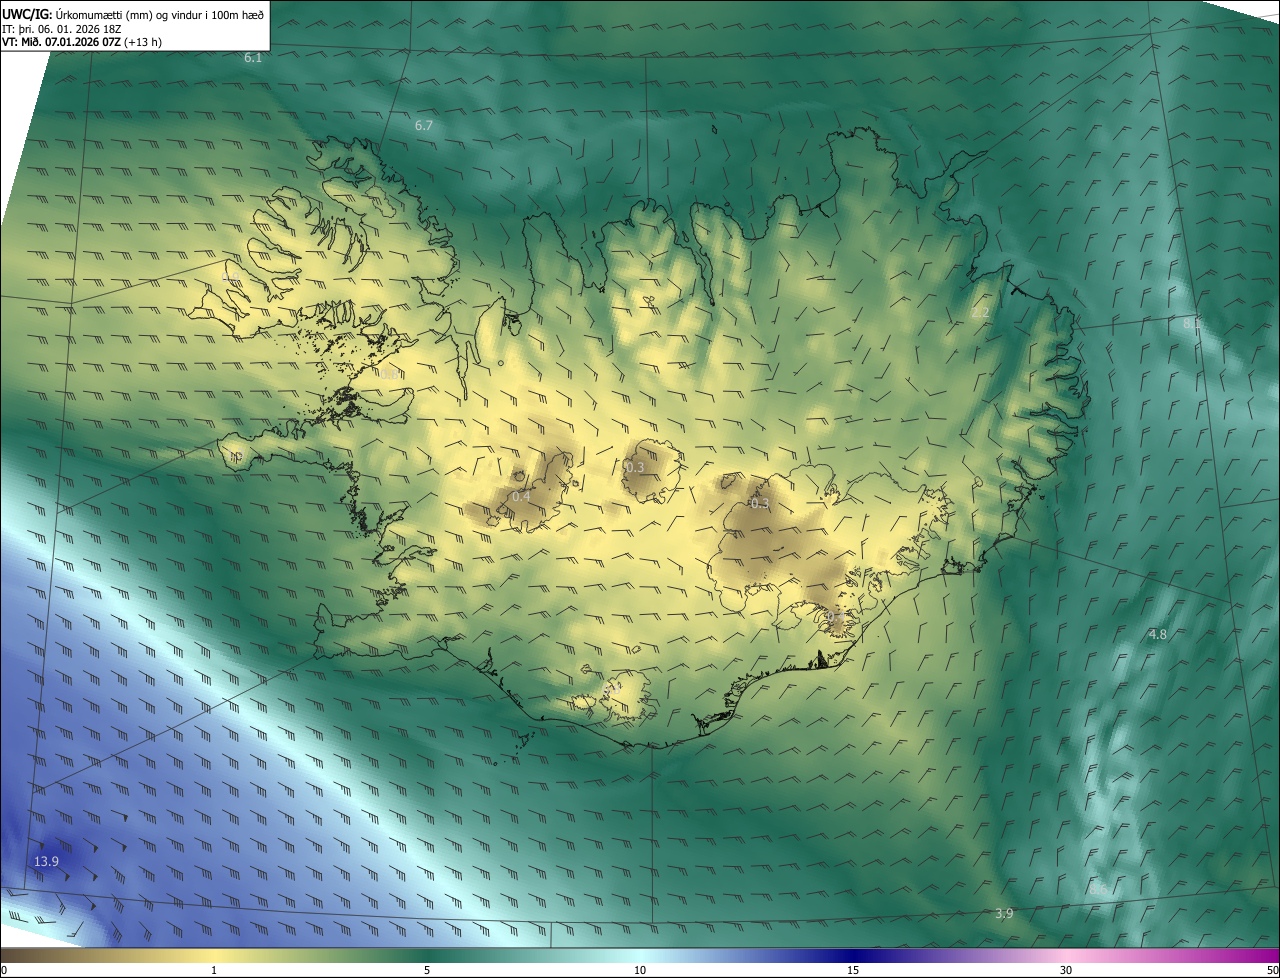Click the title 'Úrkomumætti (mm) og vindur i 100m hæð'
This screenshot has height=978, width=1280.
[159, 13]
